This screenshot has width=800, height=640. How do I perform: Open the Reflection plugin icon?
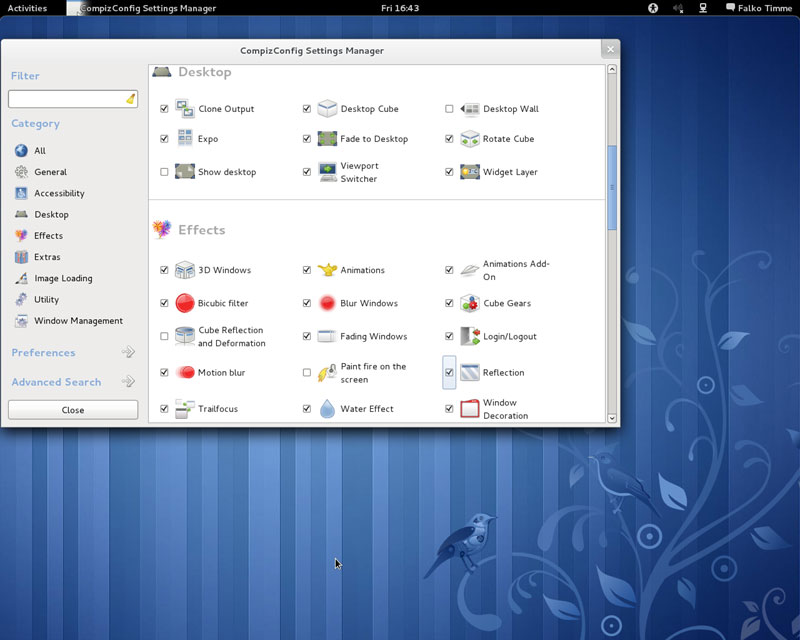[x=470, y=373]
